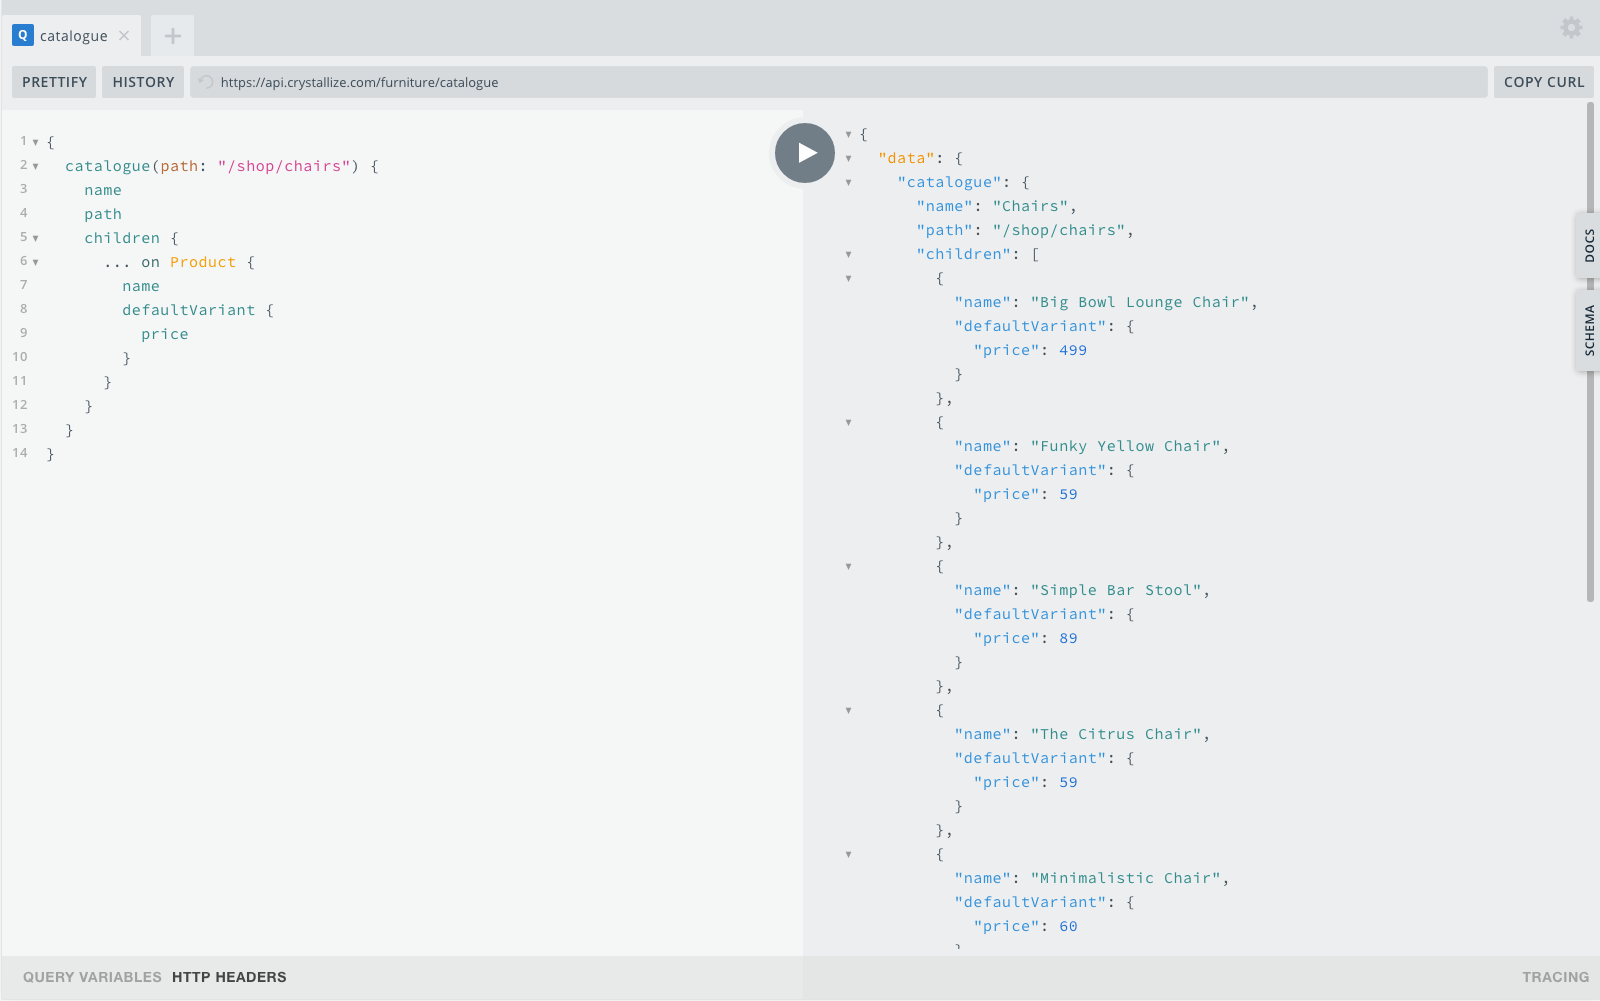Viewport: 1600px width, 1001px height.
Task: Collapse the Big Bowl Lounge Chair object
Action: click(x=849, y=278)
